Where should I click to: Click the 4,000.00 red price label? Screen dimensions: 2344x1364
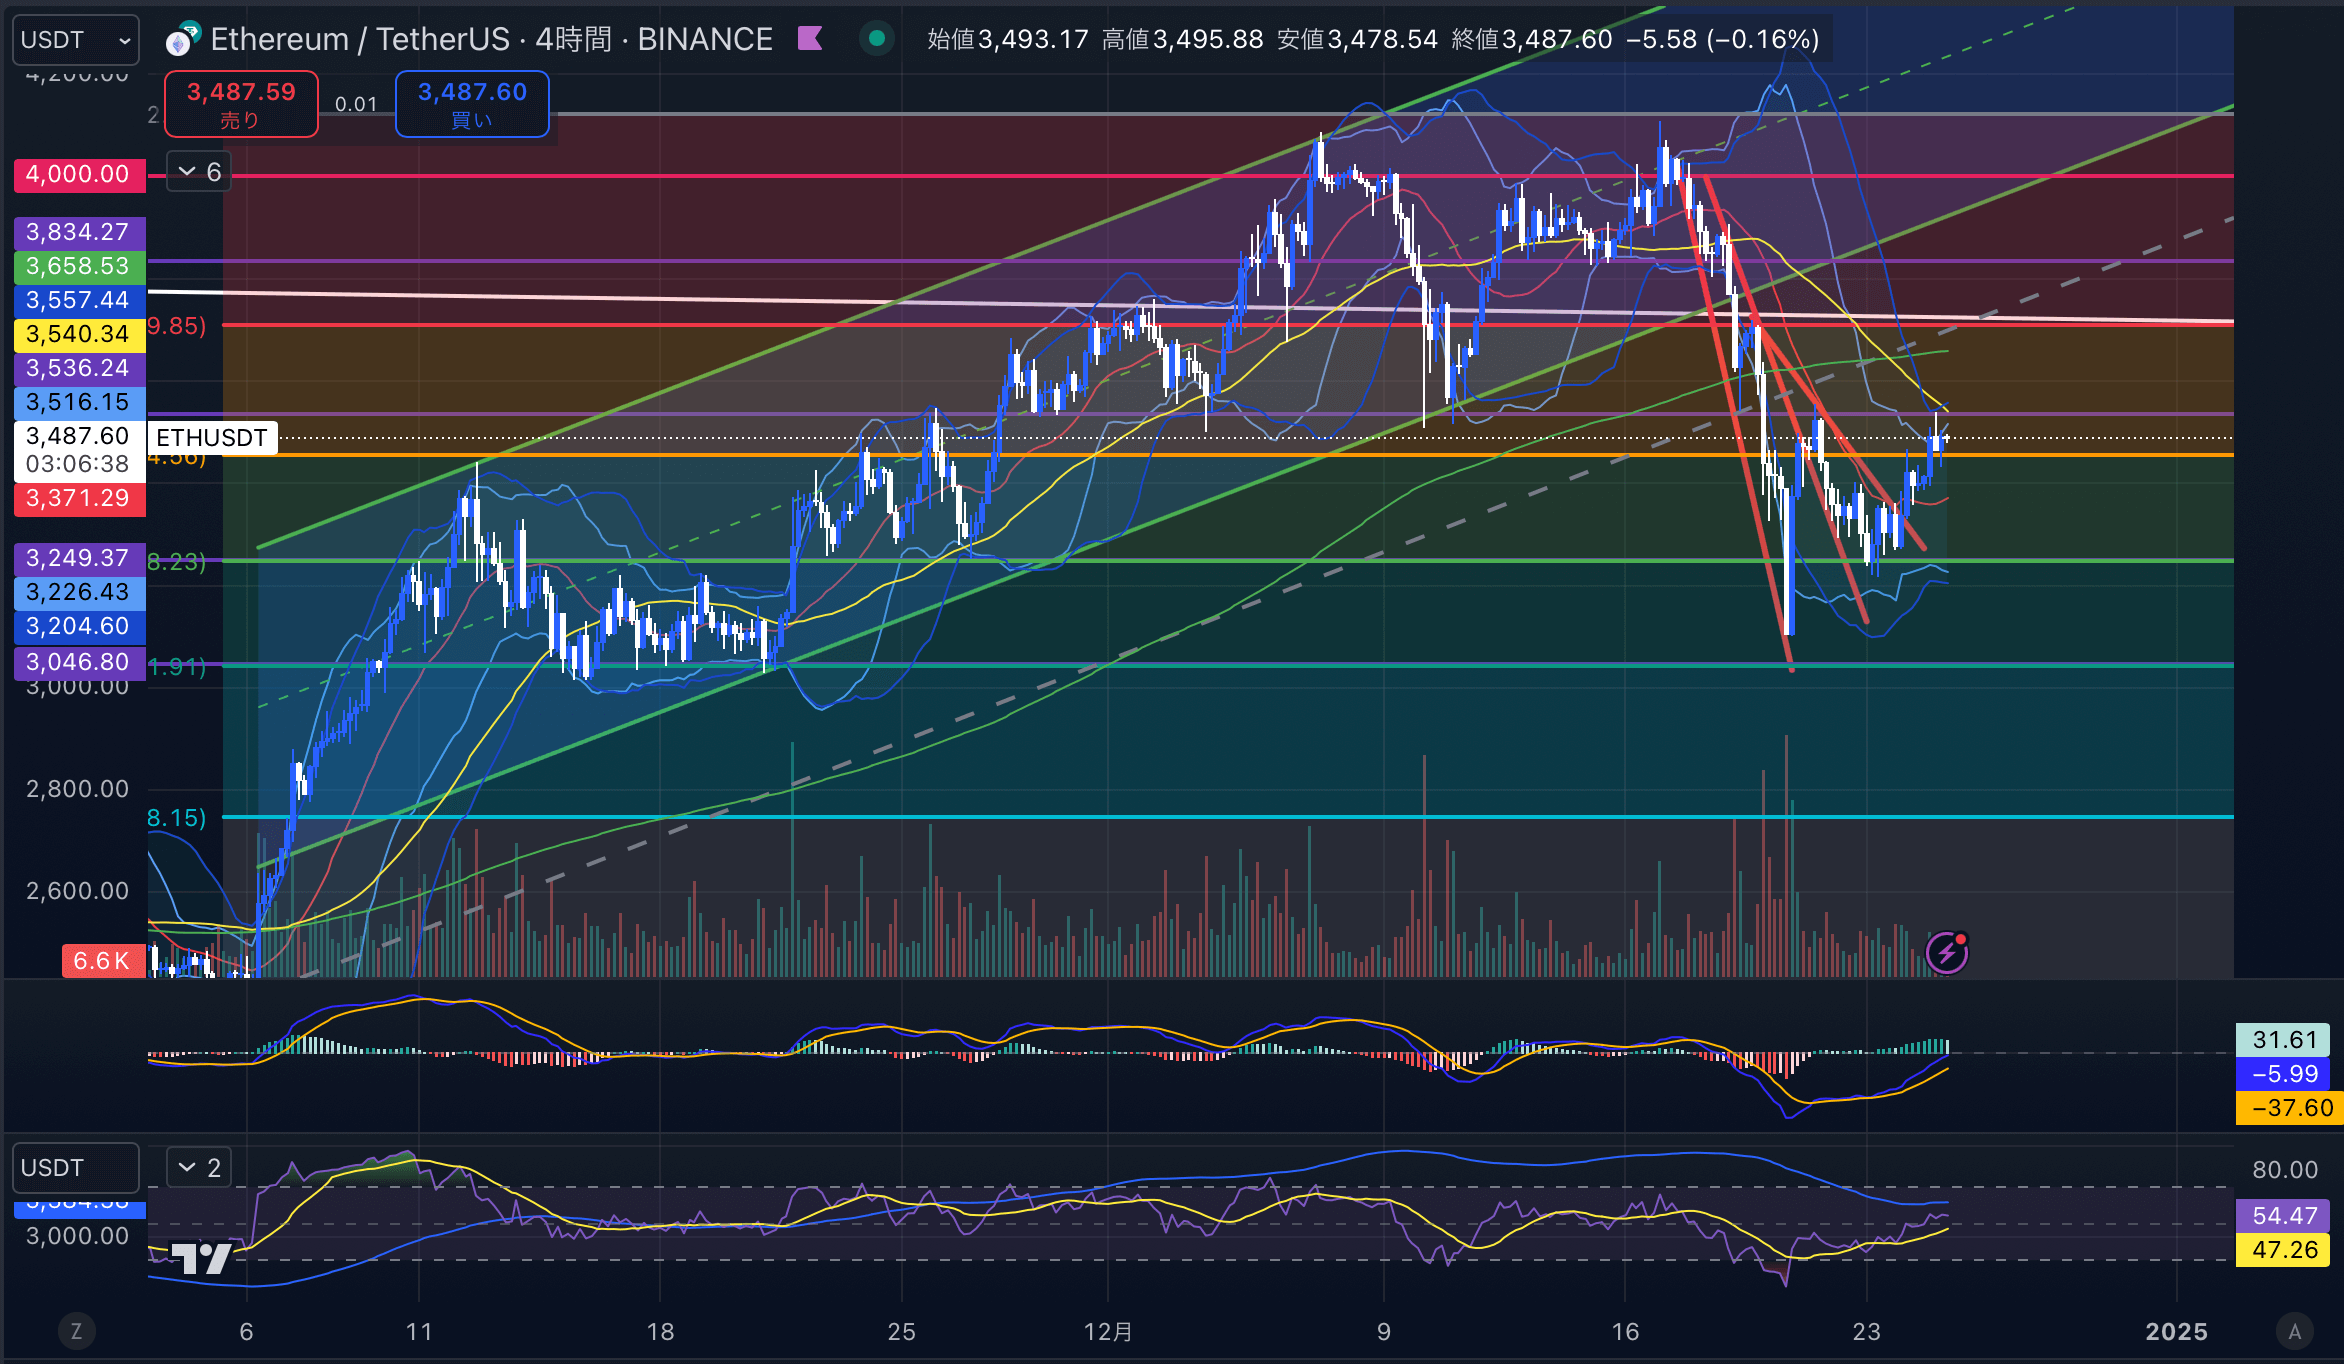pos(79,174)
